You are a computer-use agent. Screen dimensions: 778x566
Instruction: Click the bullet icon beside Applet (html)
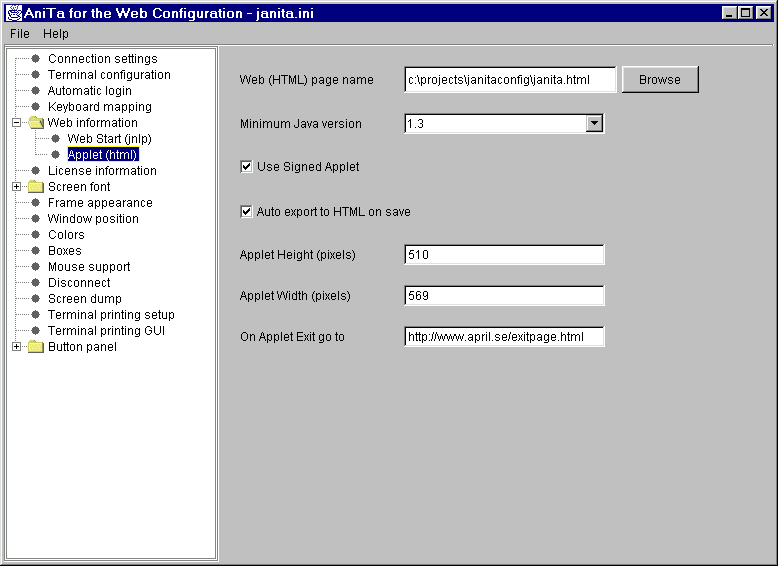point(56,154)
